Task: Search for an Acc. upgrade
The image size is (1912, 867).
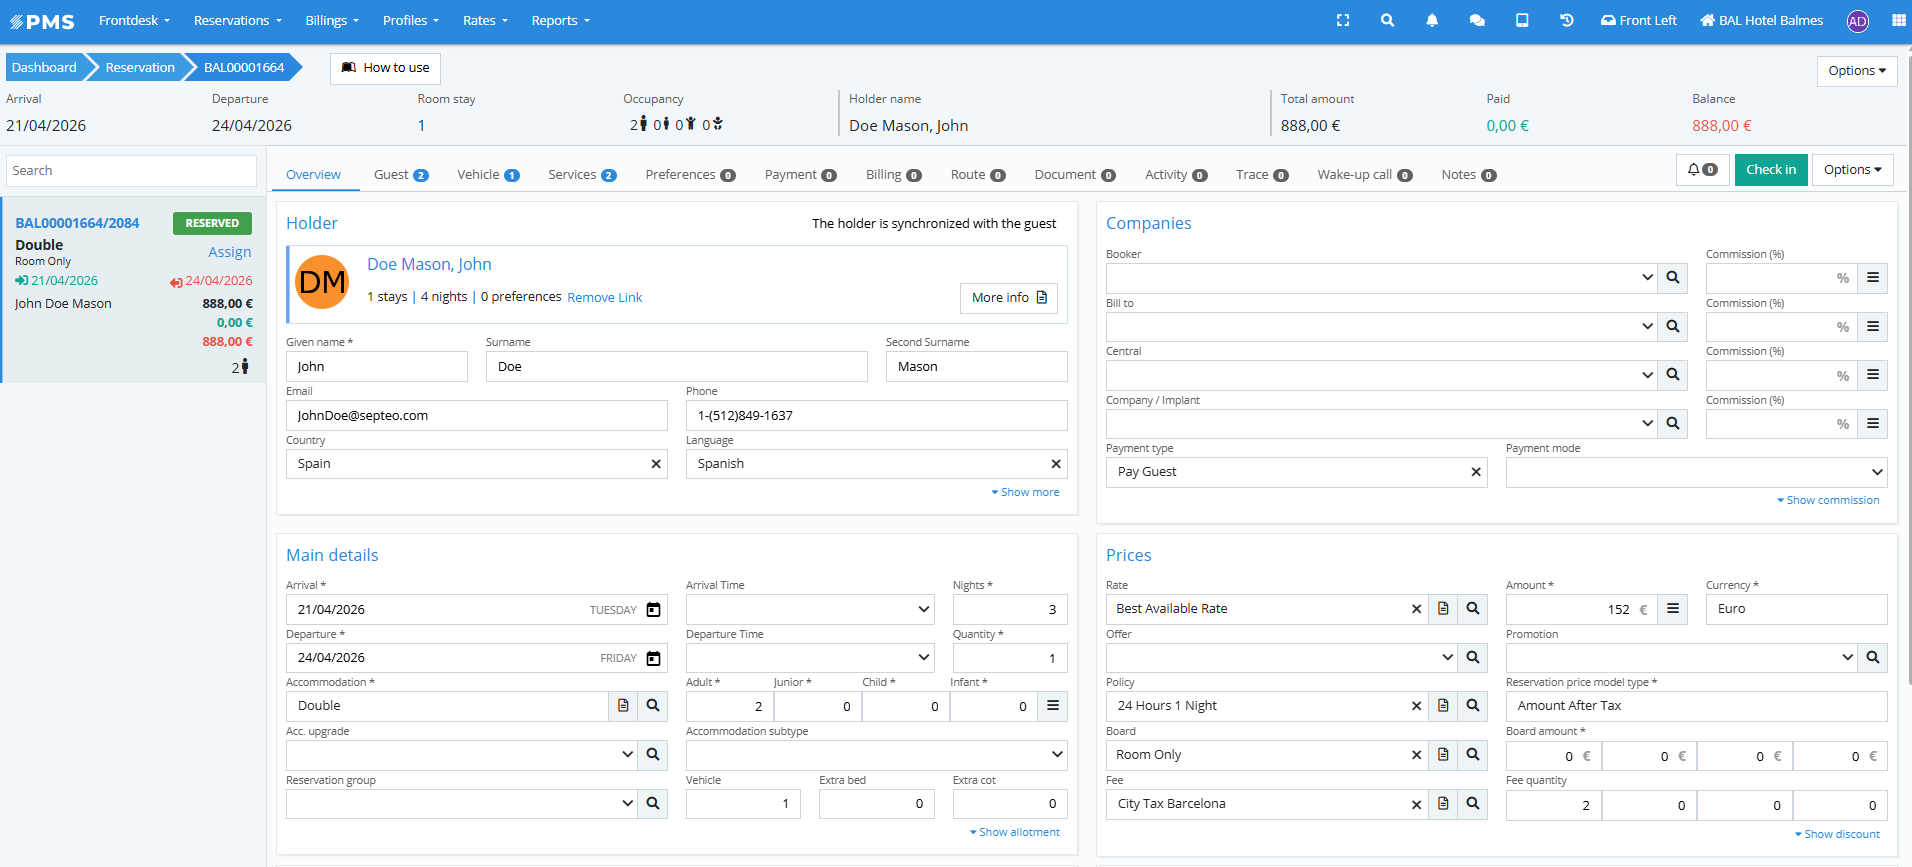Action: coord(653,755)
